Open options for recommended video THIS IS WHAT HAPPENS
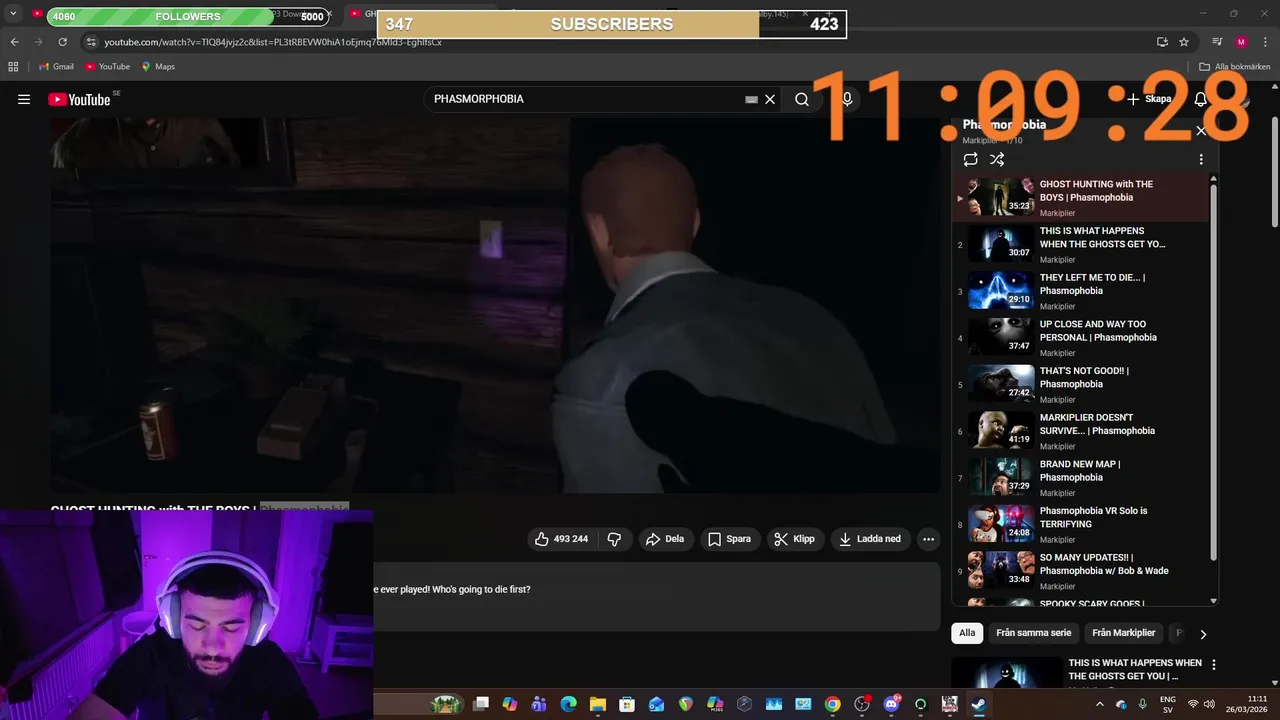The height and width of the screenshot is (720, 1280). pos(1214,665)
